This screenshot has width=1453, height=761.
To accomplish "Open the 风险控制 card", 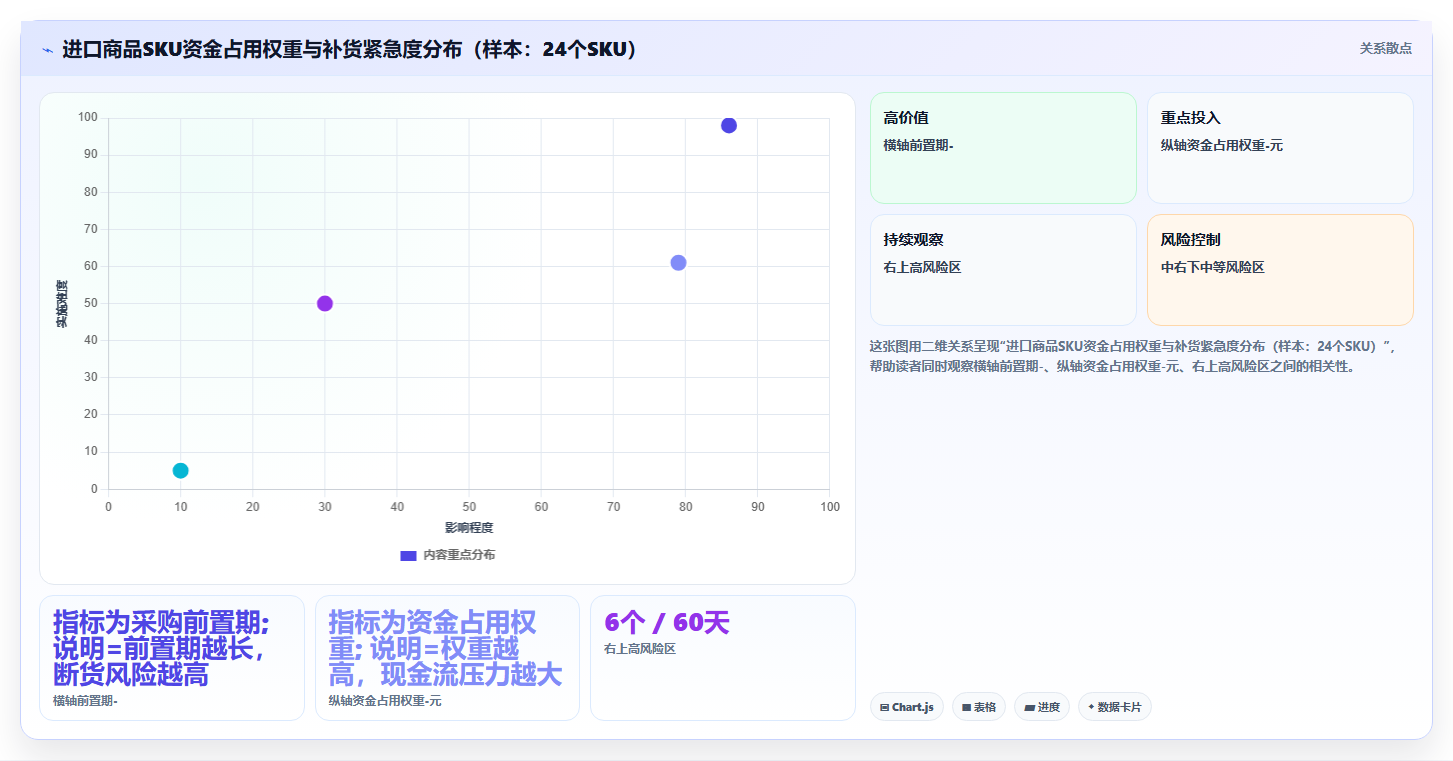I will click(x=1280, y=270).
